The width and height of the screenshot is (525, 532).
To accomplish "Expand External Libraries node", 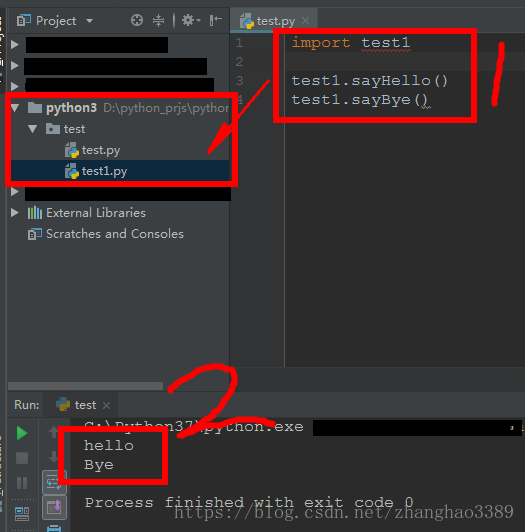I will (x=15, y=213).
